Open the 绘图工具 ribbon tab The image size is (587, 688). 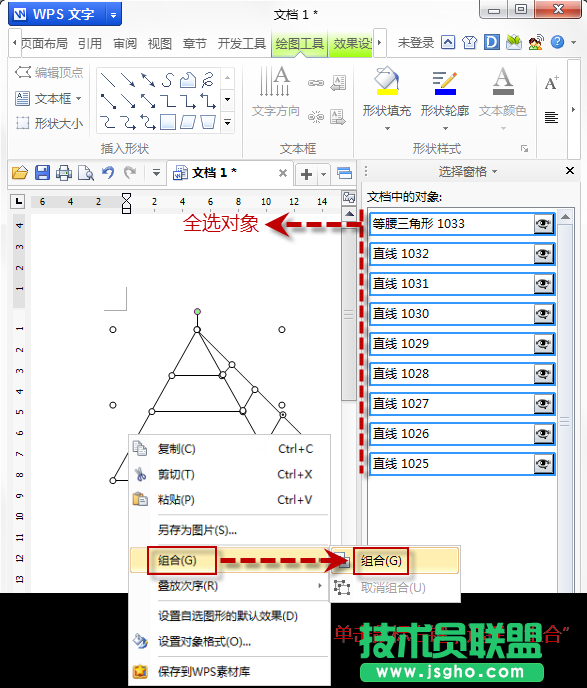coord(300,43)
